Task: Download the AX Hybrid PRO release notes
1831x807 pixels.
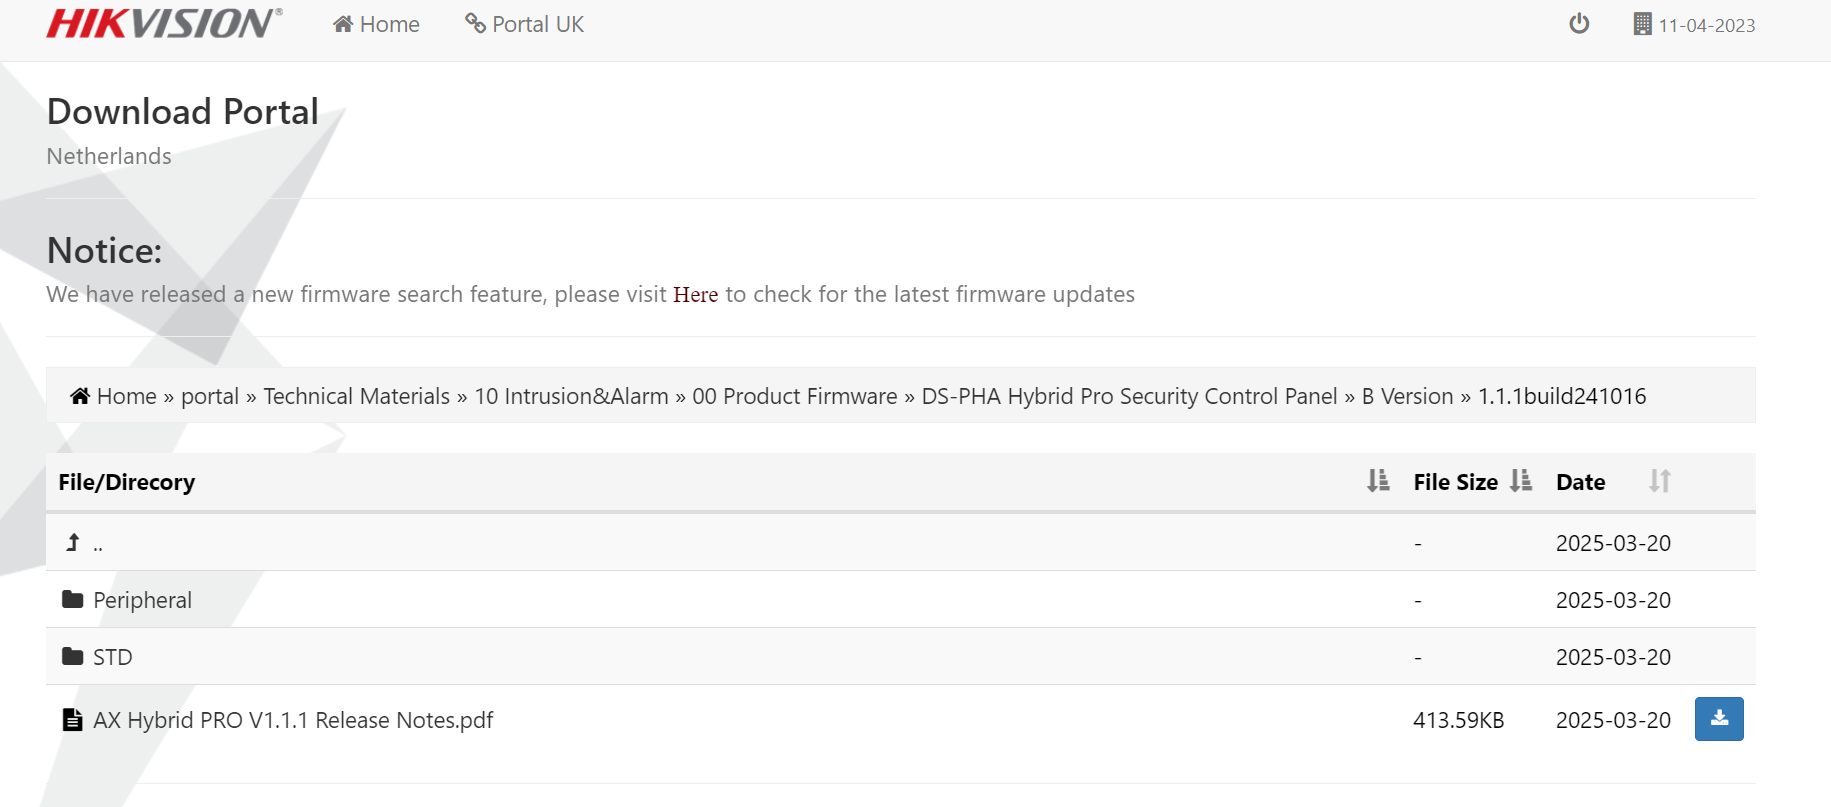Action: (x=1718, y=719)
